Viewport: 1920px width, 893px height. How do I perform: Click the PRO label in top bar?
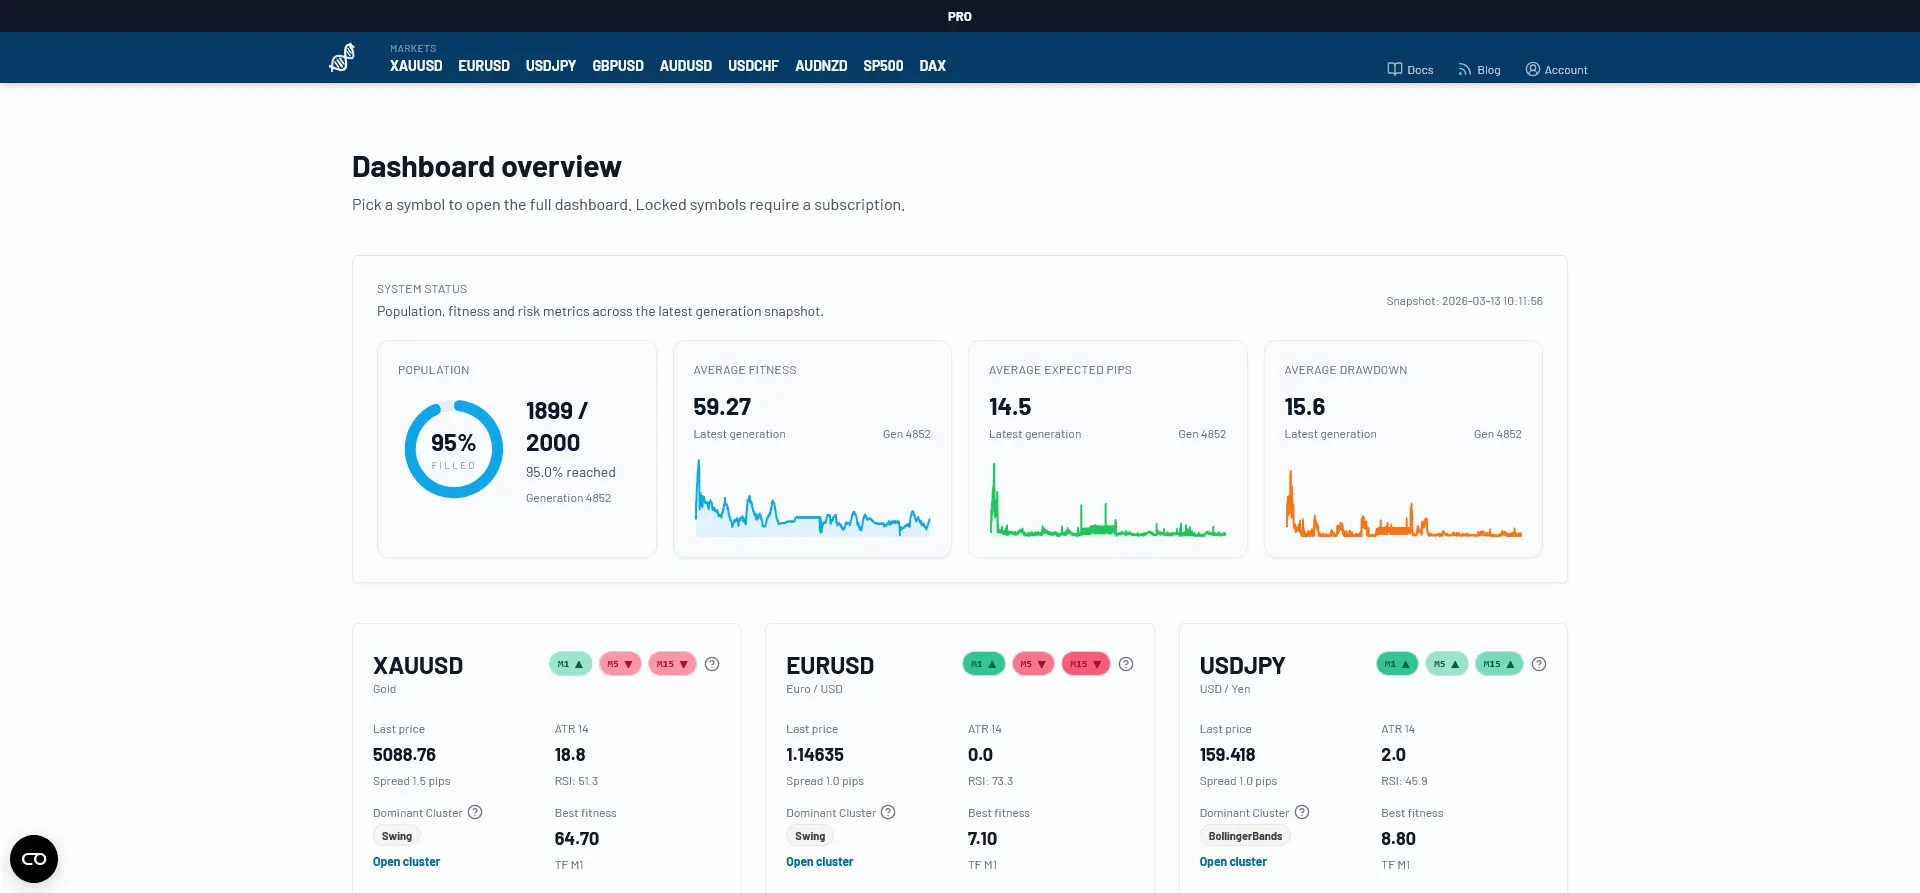(960, 16)
